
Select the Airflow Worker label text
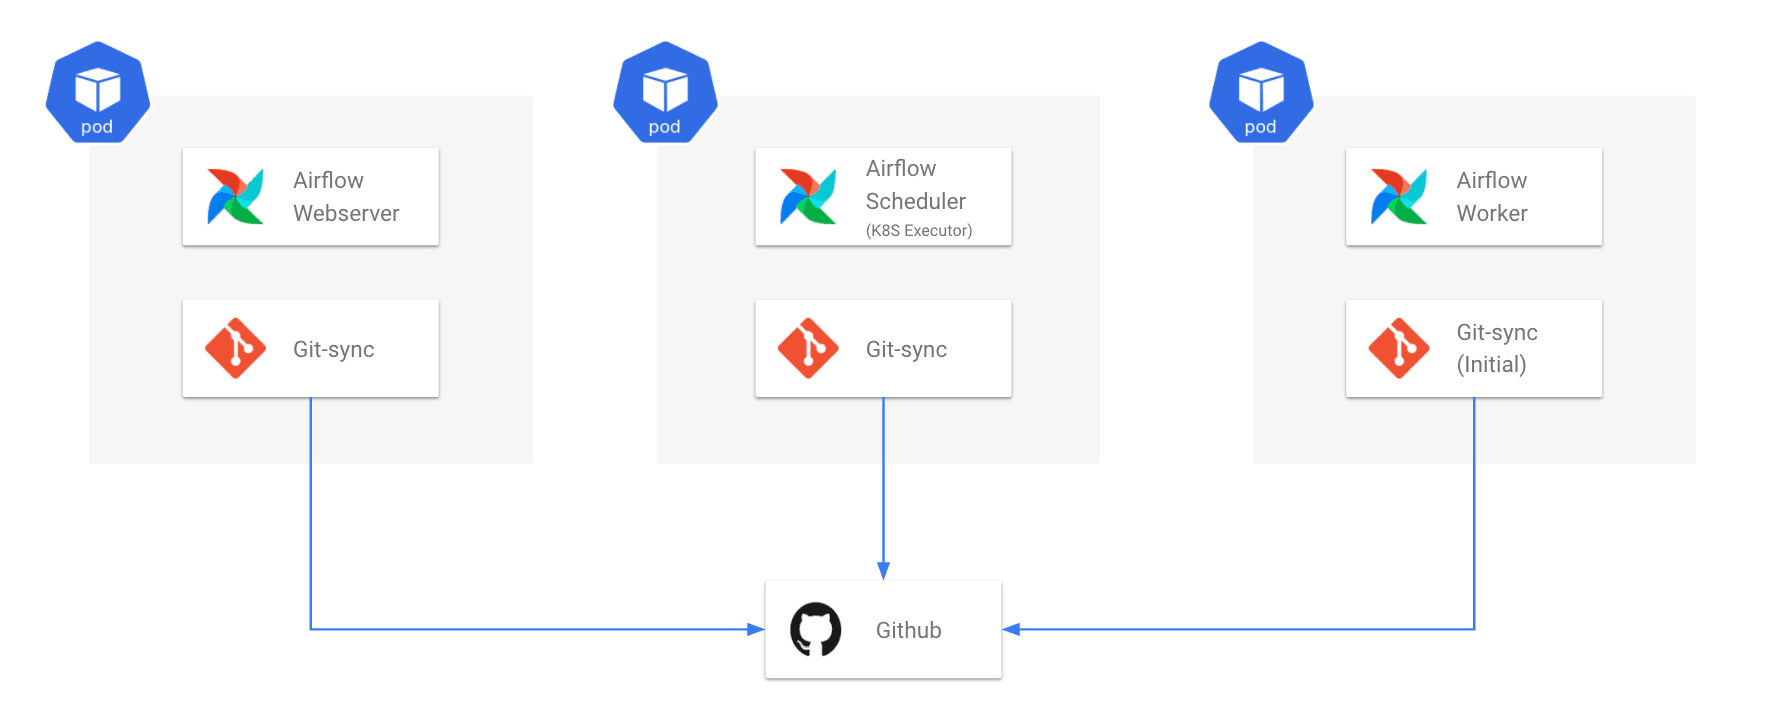[1492, 197]
